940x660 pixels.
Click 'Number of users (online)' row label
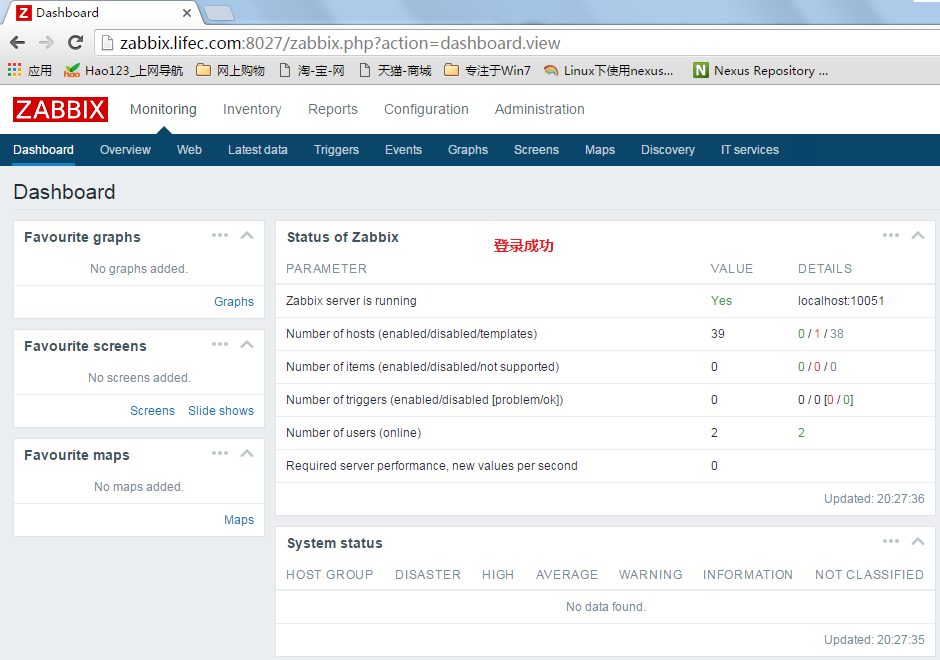pos(354,433)
